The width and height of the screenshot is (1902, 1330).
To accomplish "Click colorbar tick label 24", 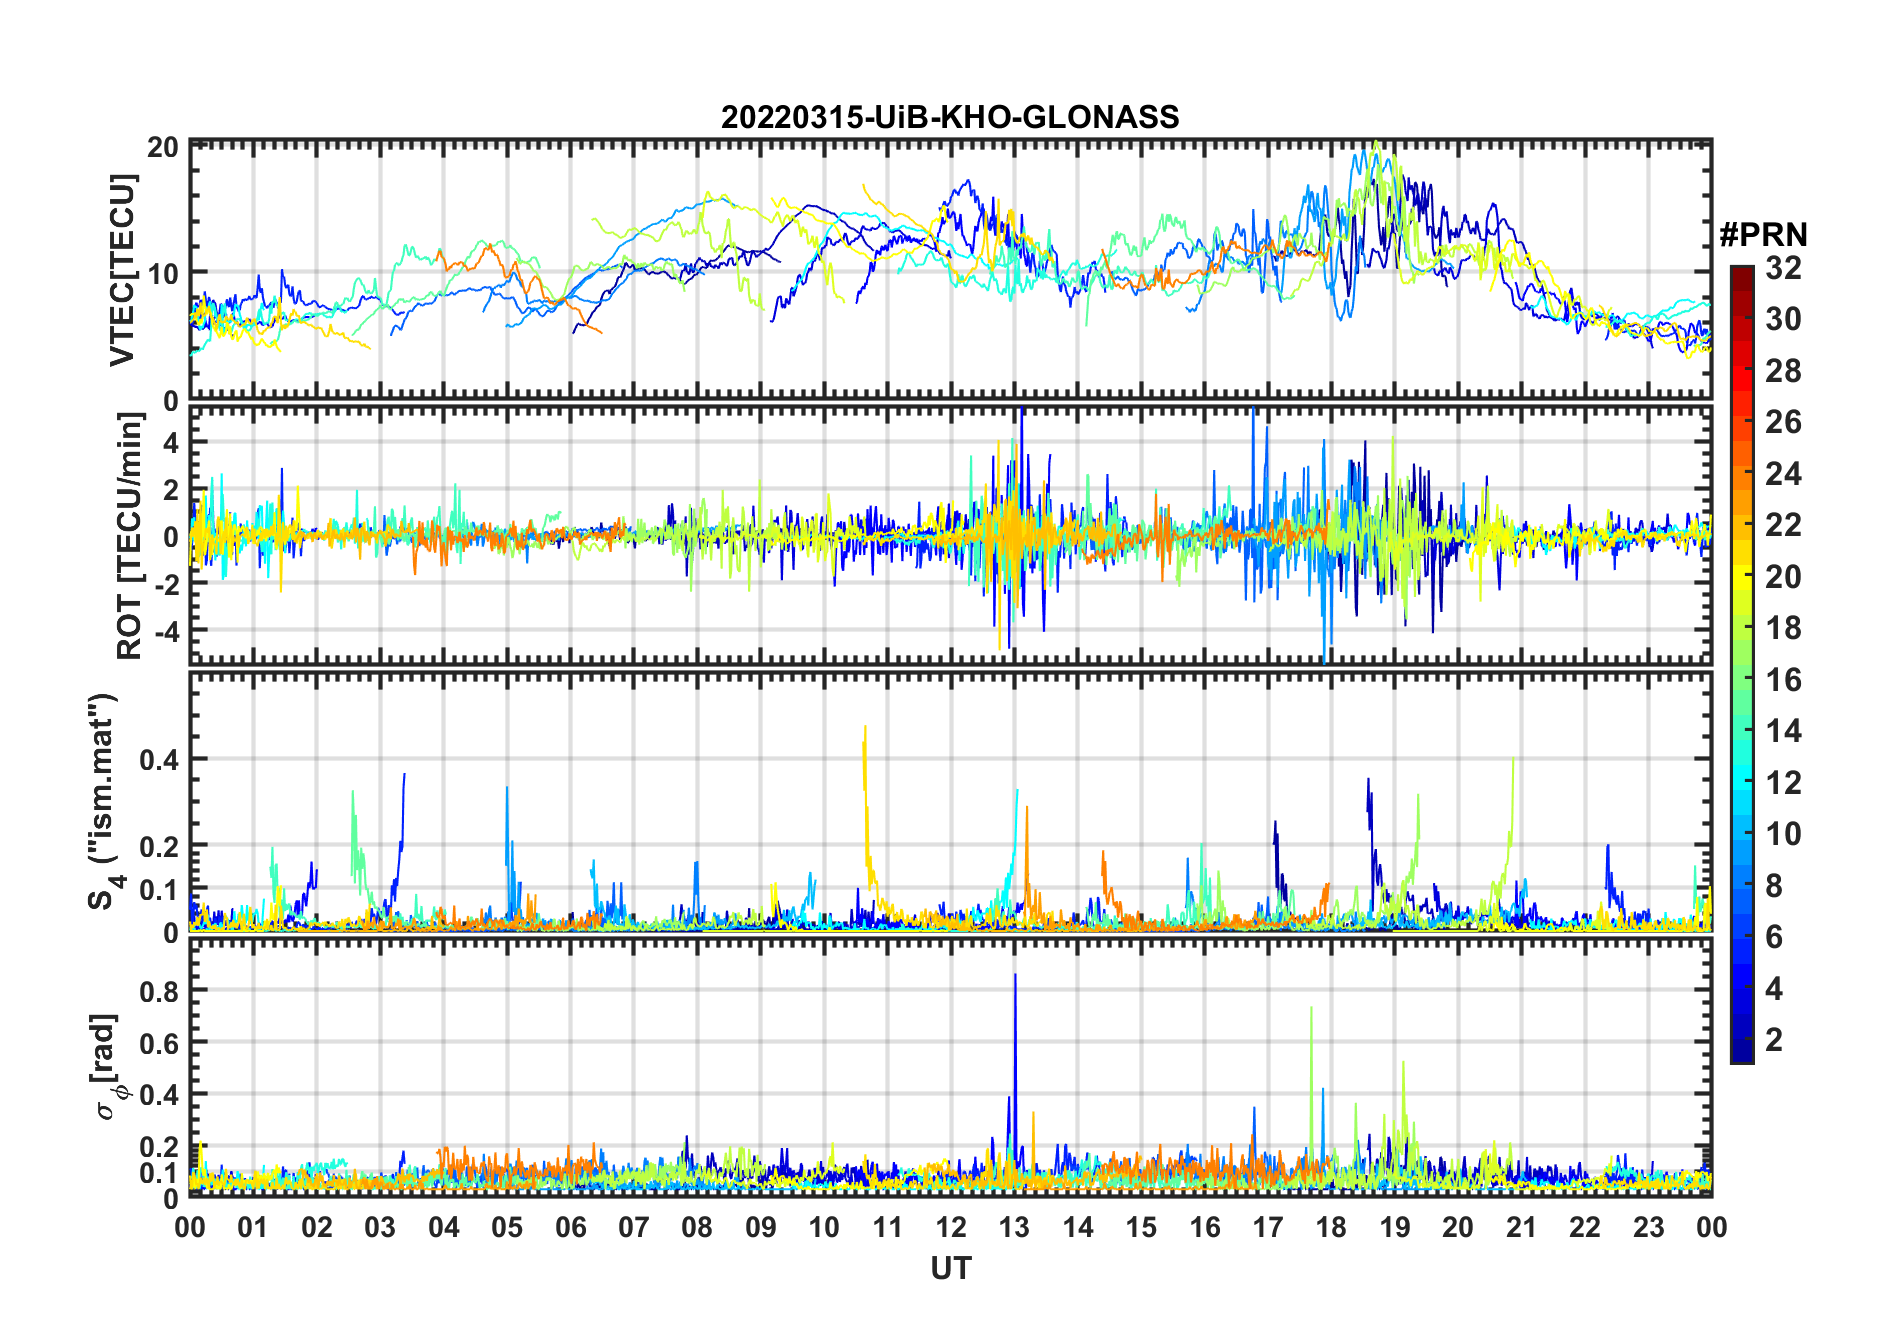I will (1783, 474).
